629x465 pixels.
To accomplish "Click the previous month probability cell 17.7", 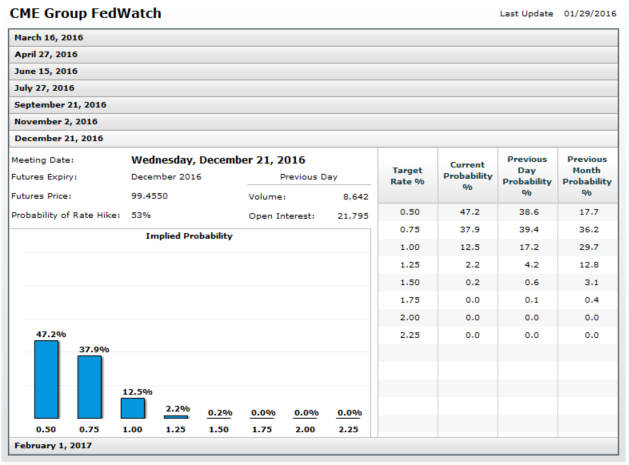I will click(589, 212).
